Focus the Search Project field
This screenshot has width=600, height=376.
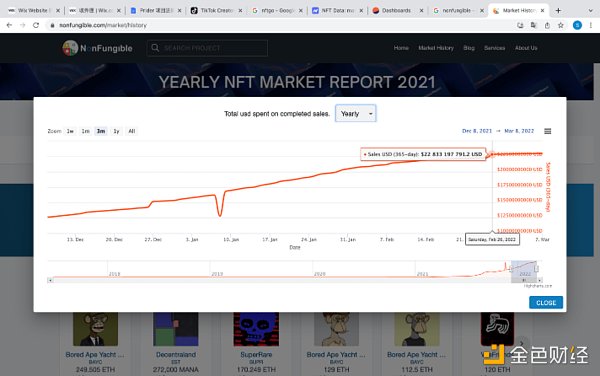[x=207, y=48]
